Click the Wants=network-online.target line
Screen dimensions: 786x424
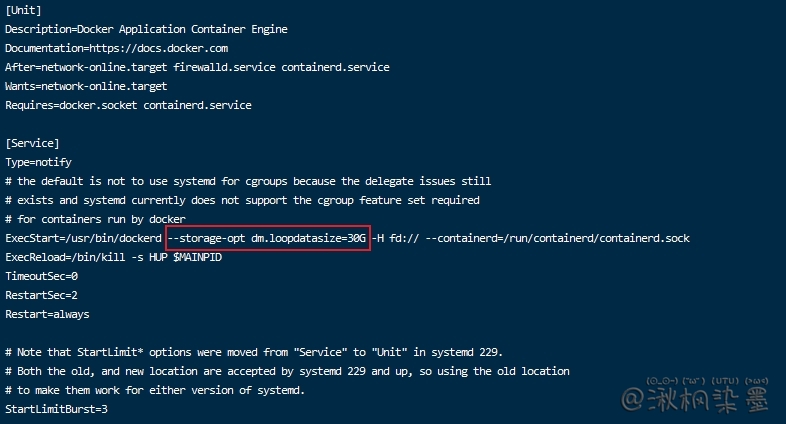pyautogui.click(x=86, y=86)
